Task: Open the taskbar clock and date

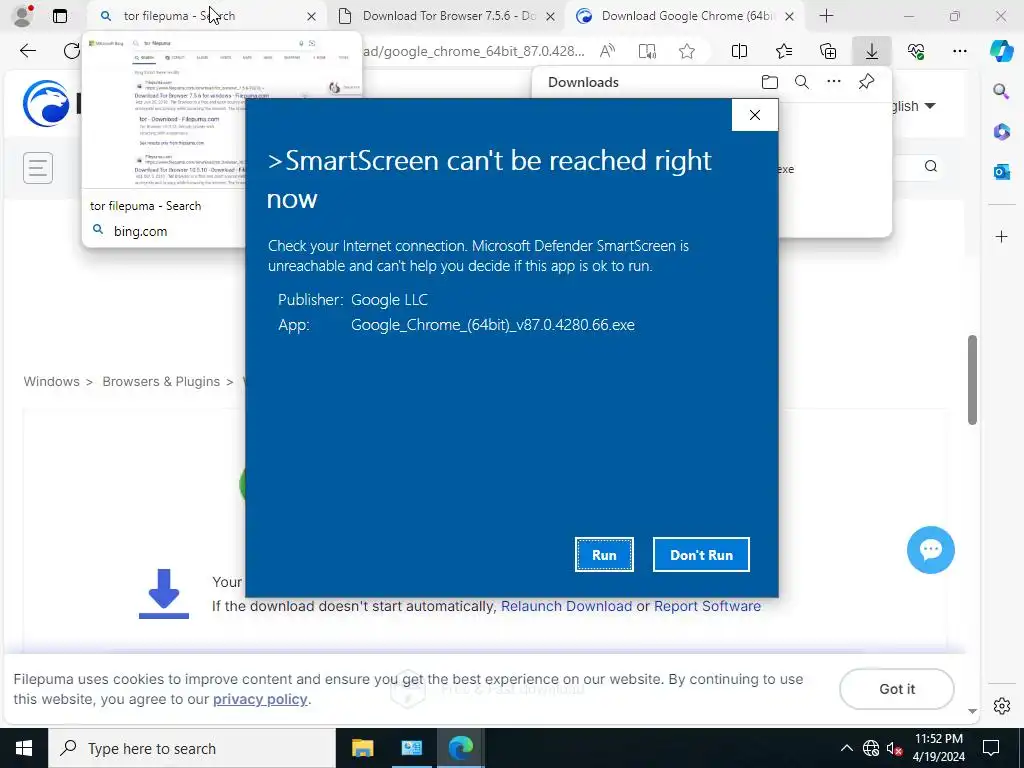Action: (938, 748)
